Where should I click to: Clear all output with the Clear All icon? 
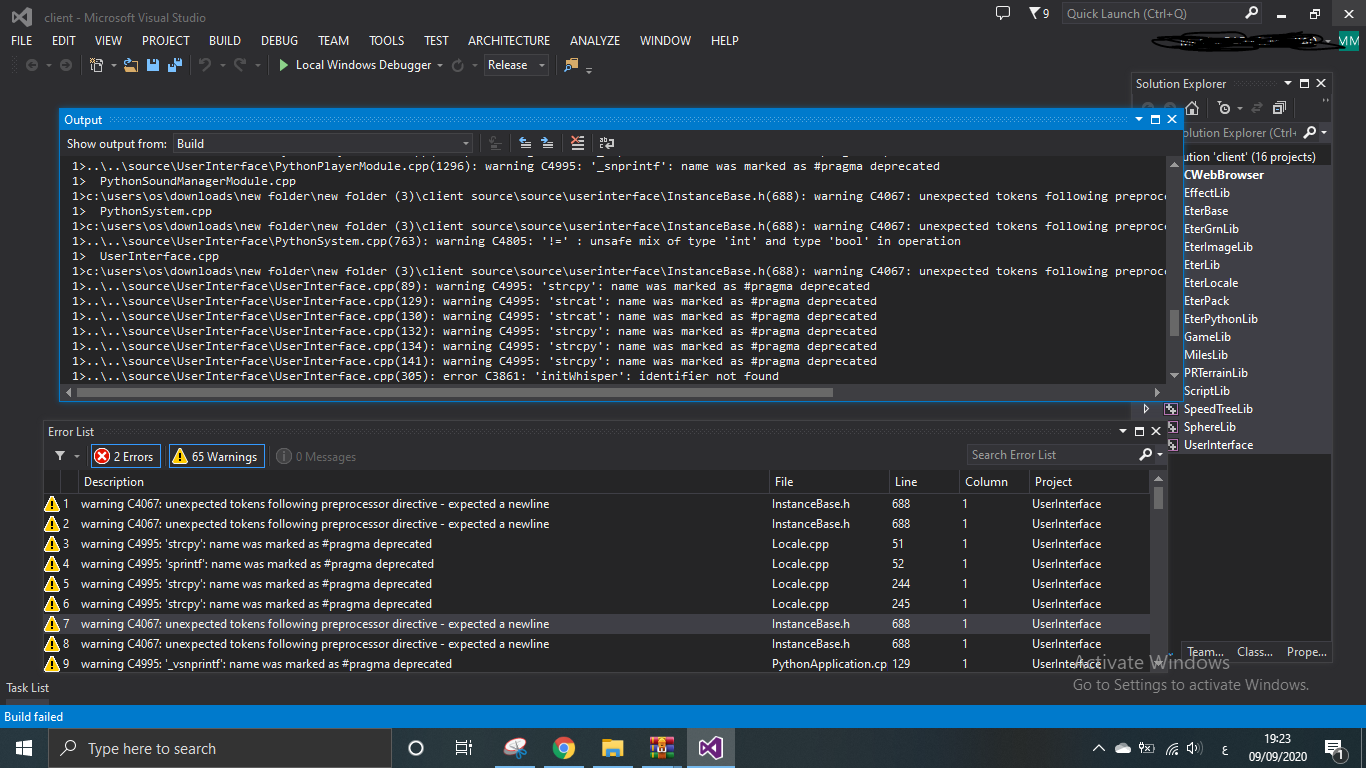tap(577, 144)
